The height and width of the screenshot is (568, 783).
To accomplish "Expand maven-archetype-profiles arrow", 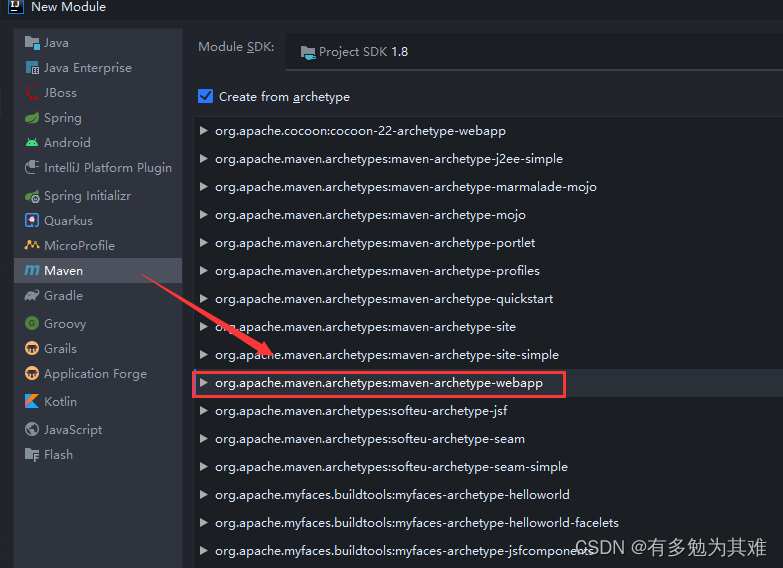I will [x=204, y=271].
